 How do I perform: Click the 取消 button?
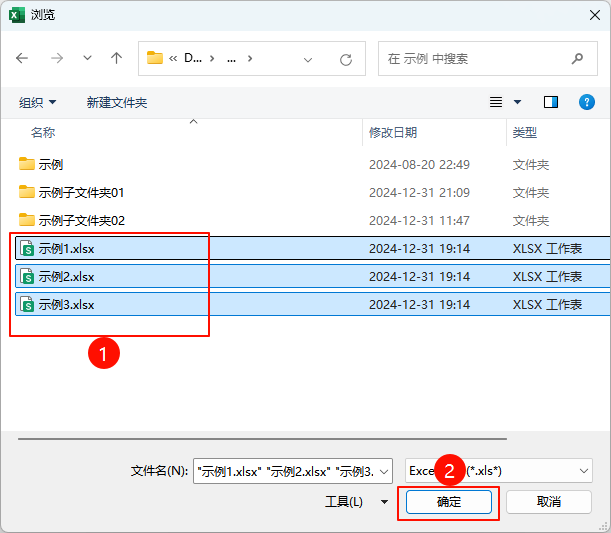point(549,502)
